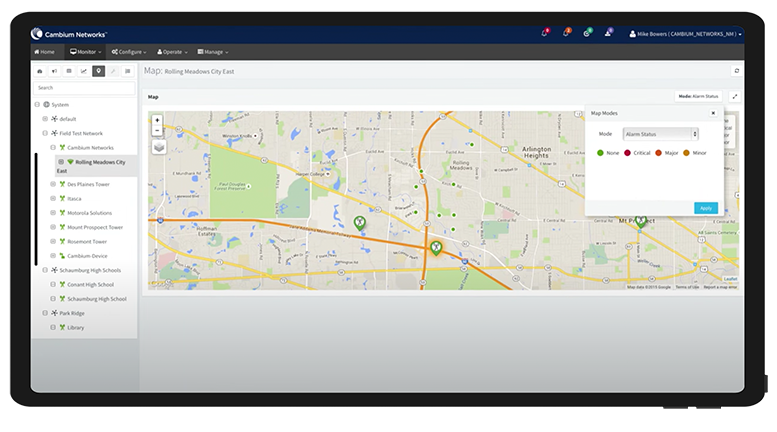Open the Configure menu
This screenshot has height=432, width=777.
129,52
